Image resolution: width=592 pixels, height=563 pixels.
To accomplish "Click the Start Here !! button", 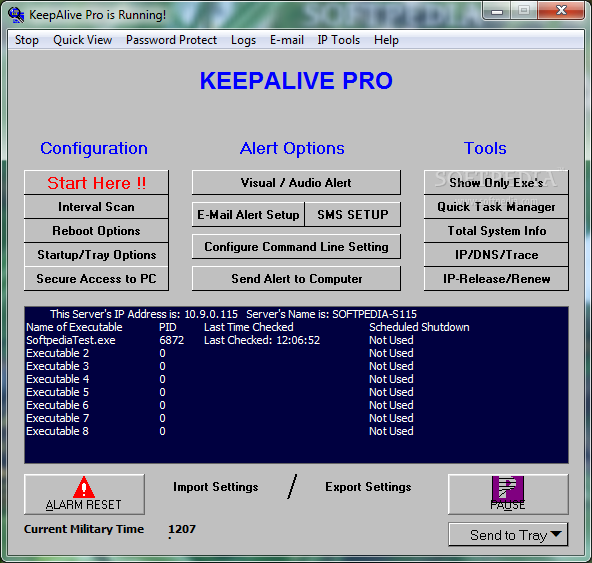I will pyautogui.click(x=96, y=183).
